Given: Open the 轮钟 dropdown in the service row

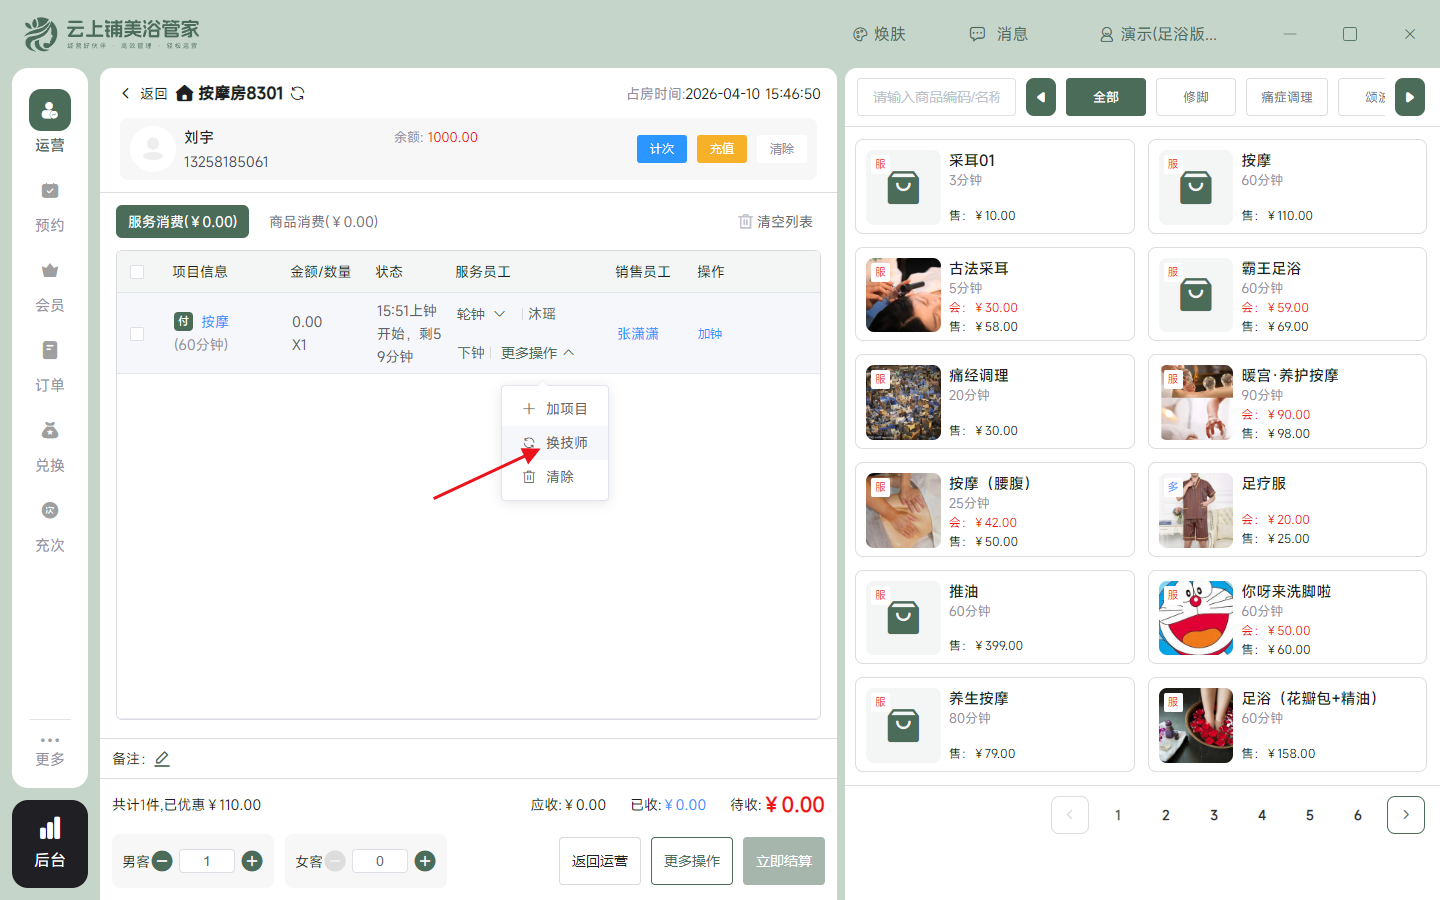Looking at the screenshot, I should coord(481,313).
